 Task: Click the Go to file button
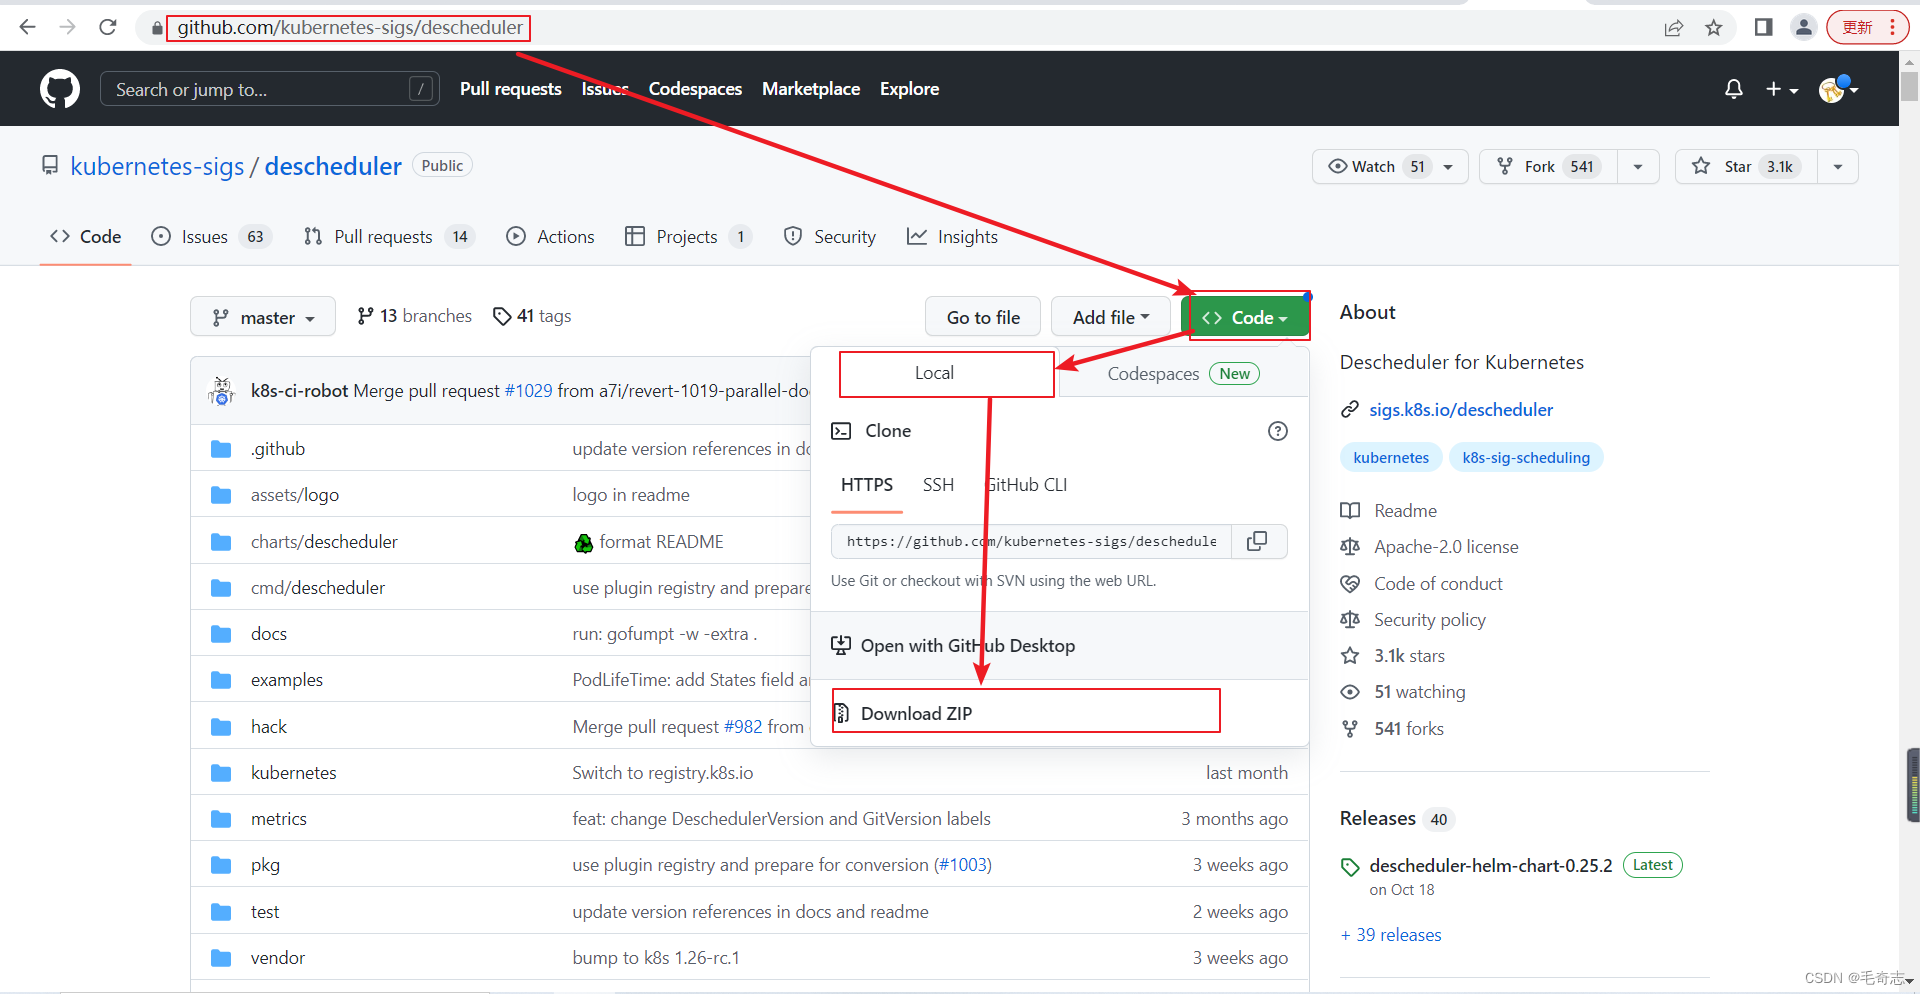[x=983, y=317]
